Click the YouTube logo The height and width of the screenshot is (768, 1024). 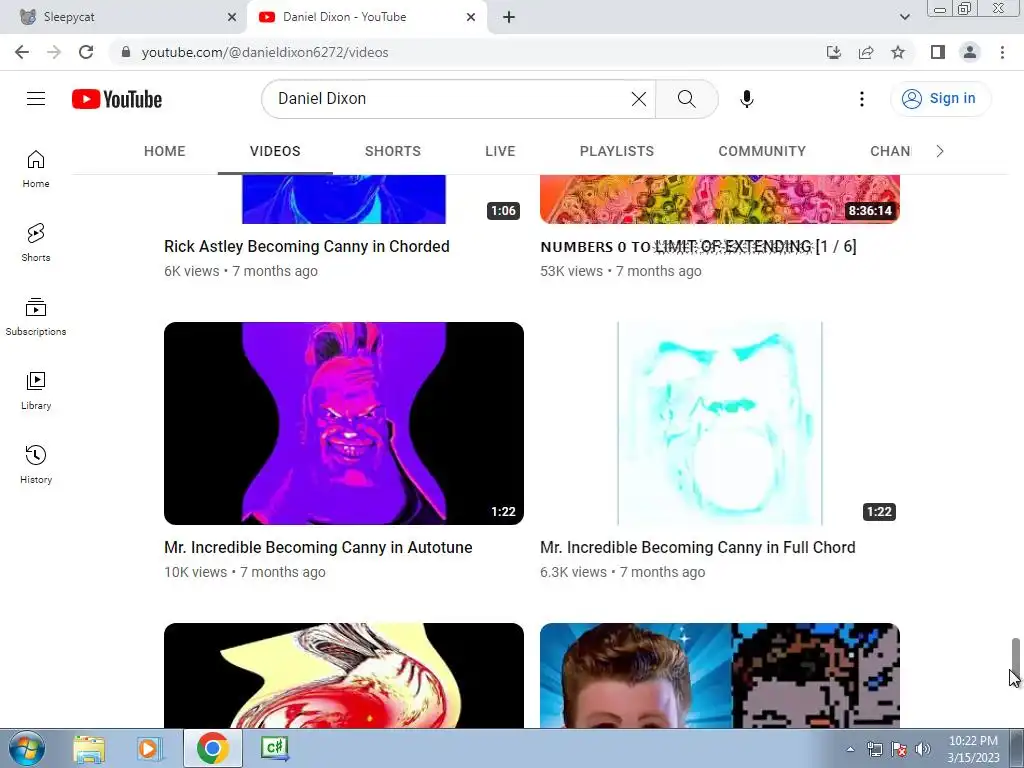coord(117,99)
